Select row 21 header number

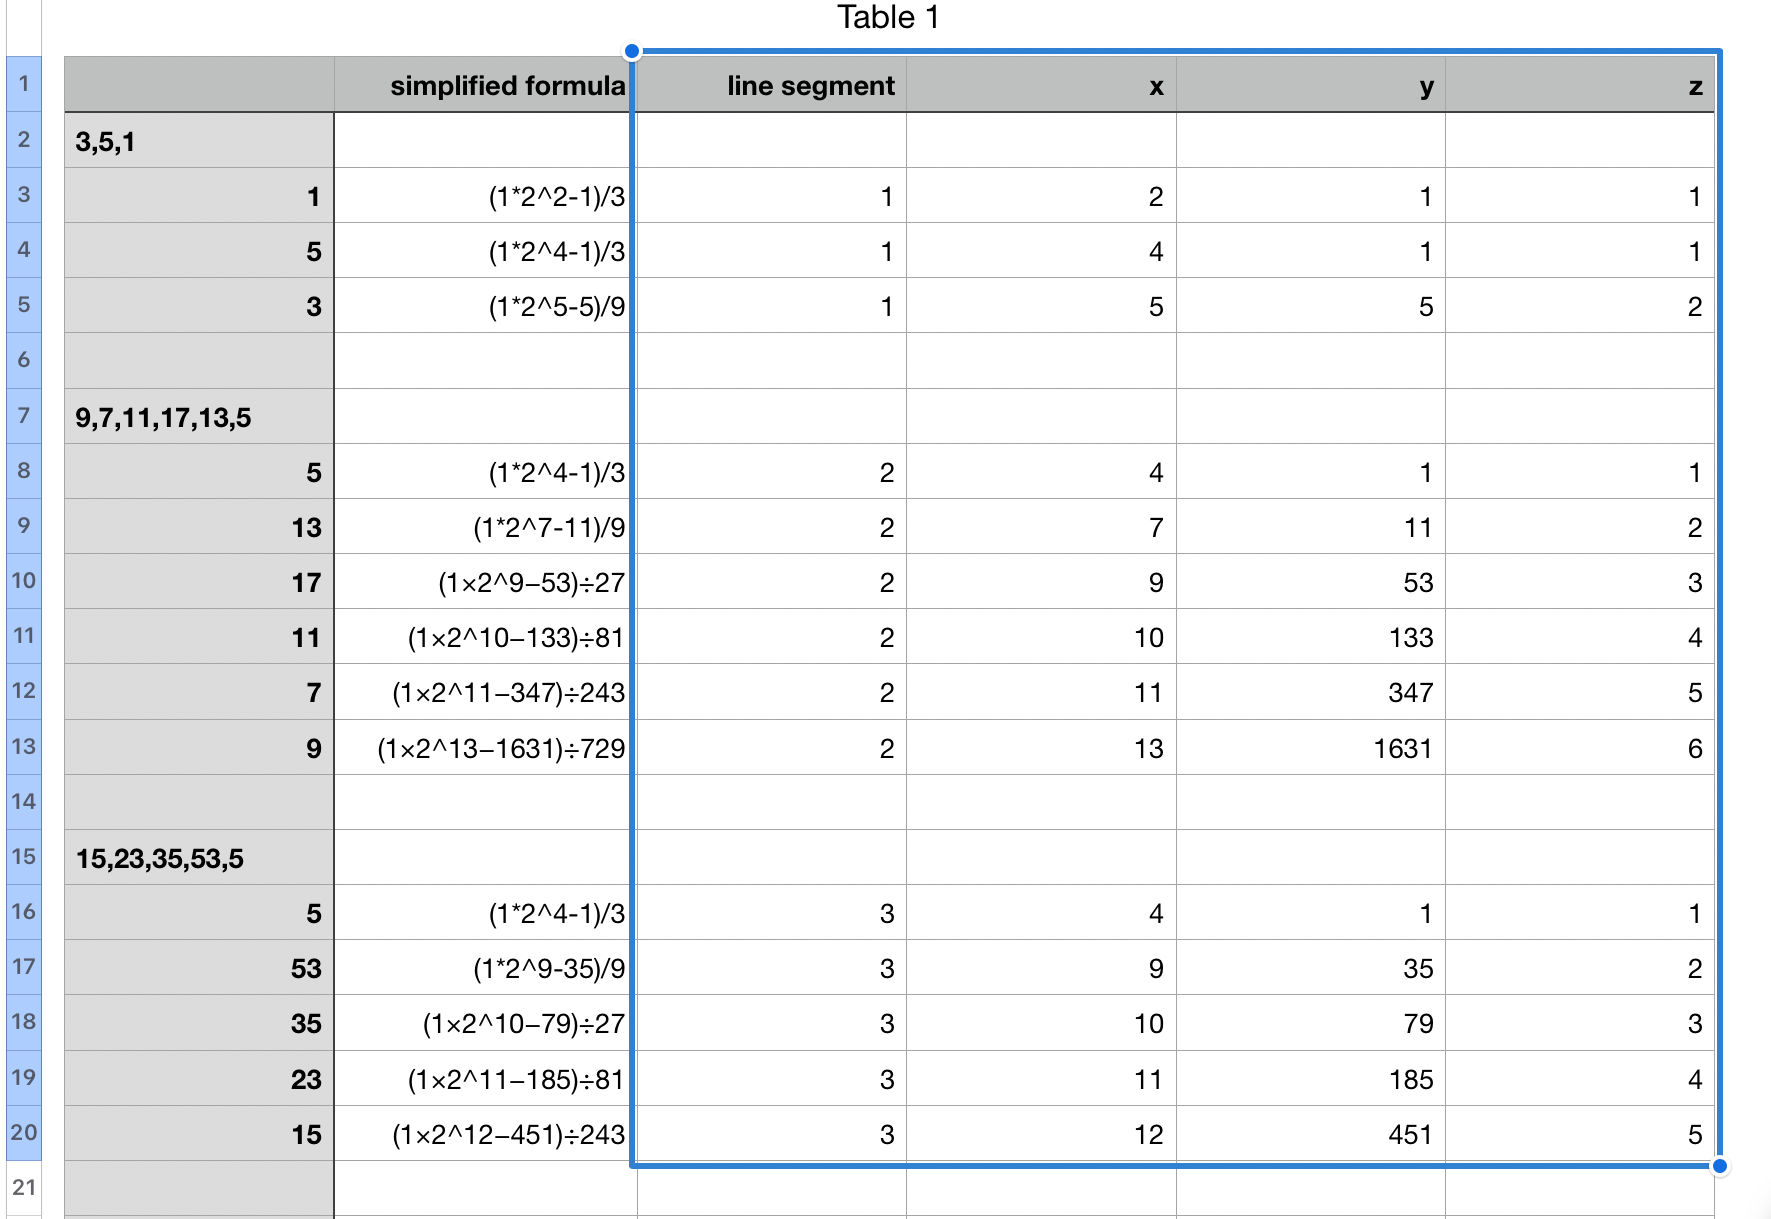click(x=24, y=1188)
